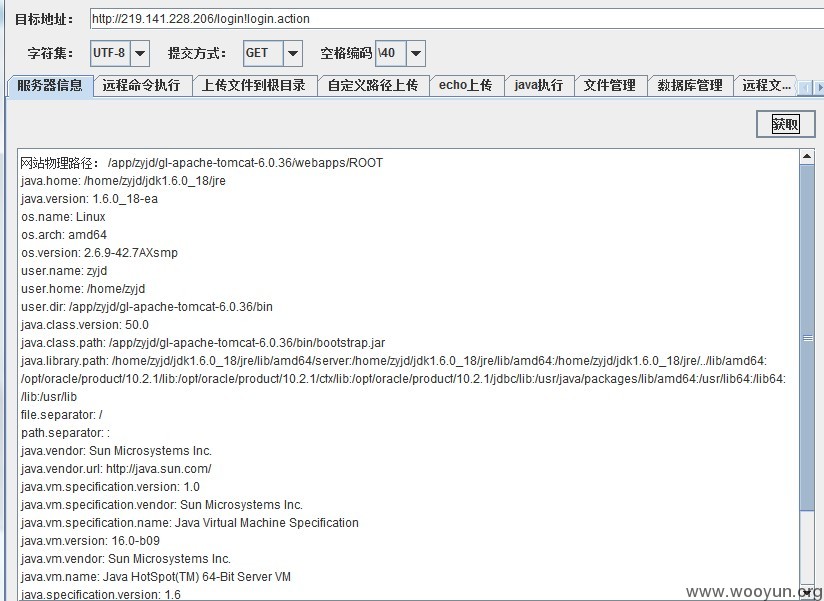Click the os.version: 2.6.9-42.7AXsmp line
This screenshot has height=601, width=824.
[99, 253]
